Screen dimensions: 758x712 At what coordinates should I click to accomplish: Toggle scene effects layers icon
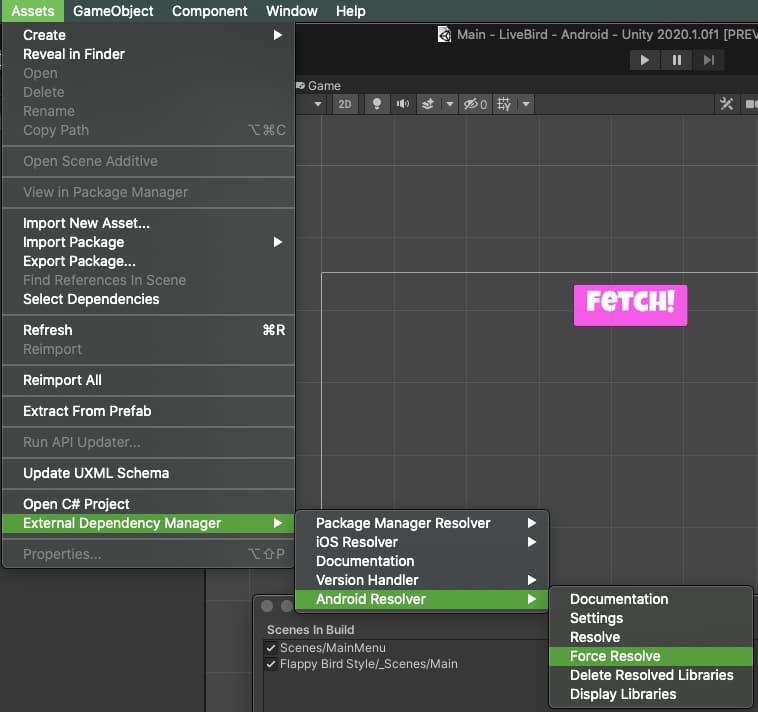coord(428,104)
